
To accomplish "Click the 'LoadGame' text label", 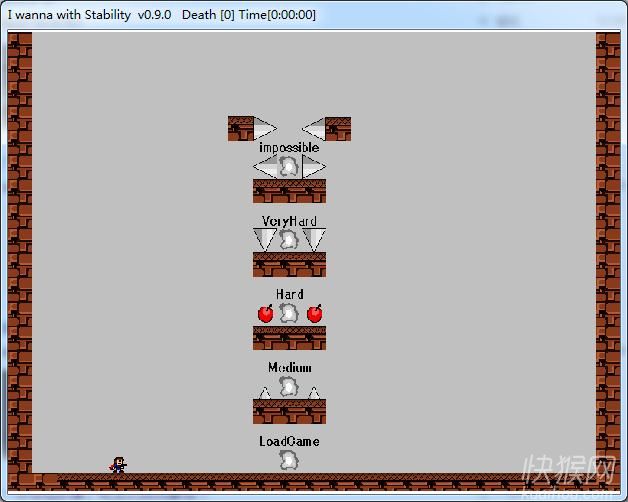I will click(x=289, y=441).
